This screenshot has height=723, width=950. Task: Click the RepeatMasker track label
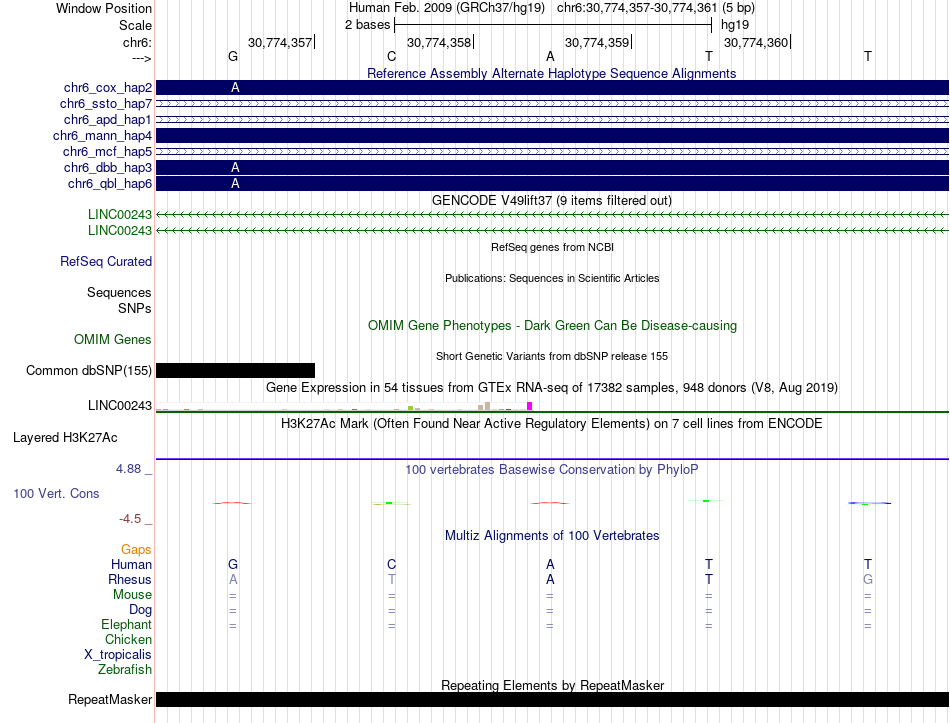tap(110, 699)
